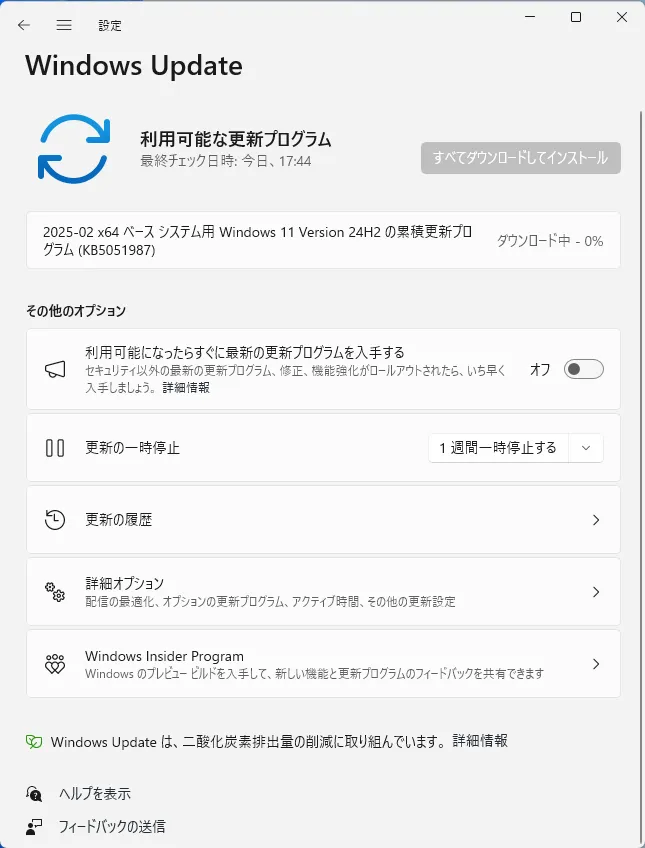Click the すべてダウンロードしてインストール button

coord(521,158)
